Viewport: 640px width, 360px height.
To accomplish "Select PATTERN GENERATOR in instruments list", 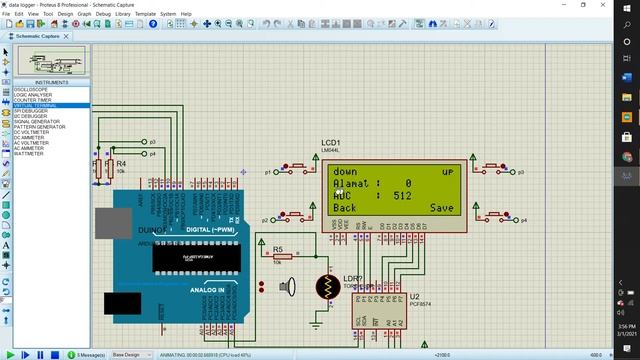I will pos(51,127).
